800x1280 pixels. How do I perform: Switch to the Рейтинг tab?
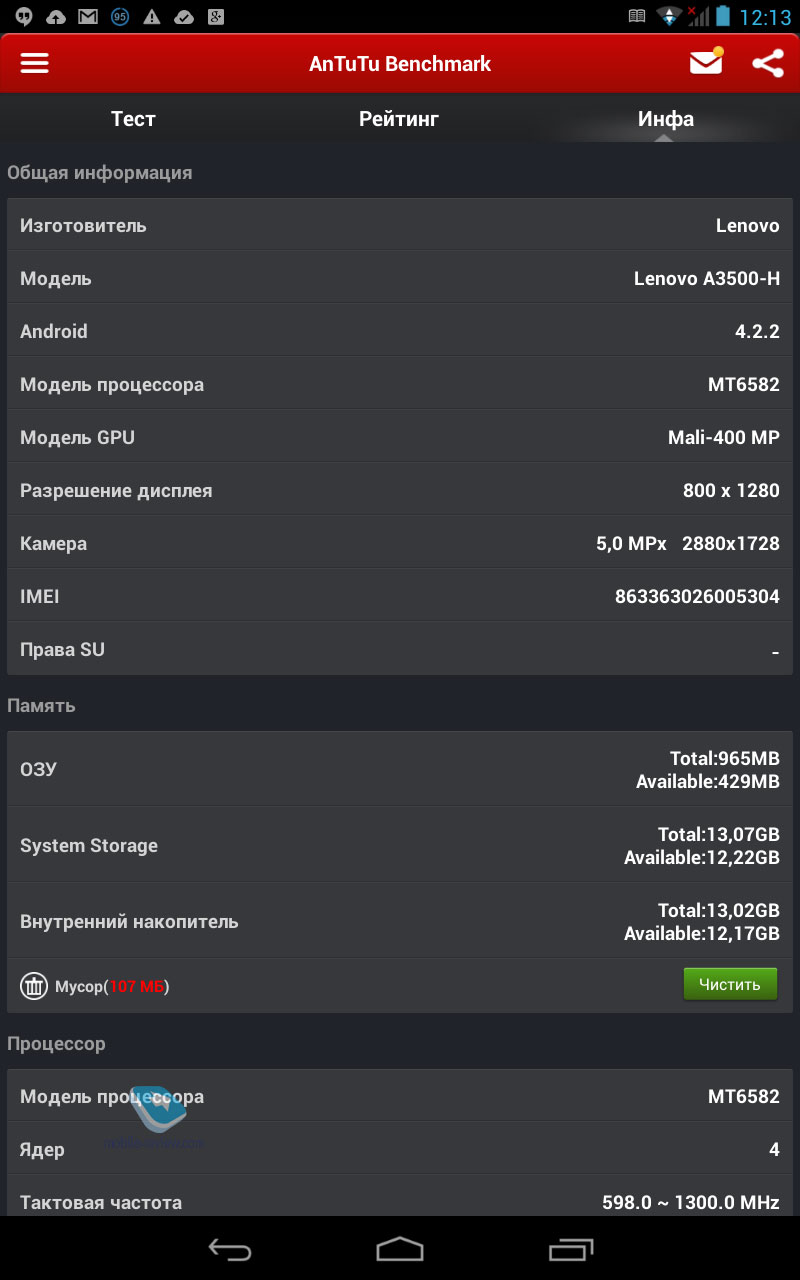click(x=399, y=119)
